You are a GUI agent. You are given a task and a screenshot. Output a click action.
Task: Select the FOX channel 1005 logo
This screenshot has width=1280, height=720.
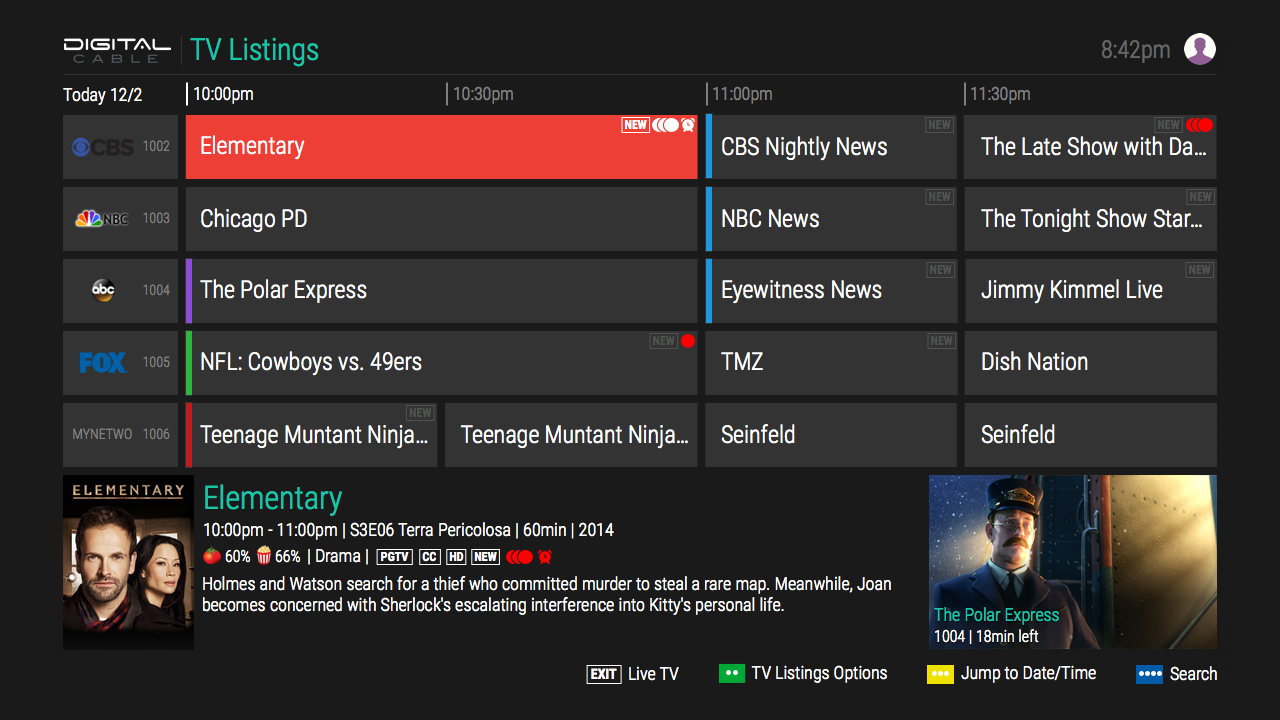click(x=103, y=363)
